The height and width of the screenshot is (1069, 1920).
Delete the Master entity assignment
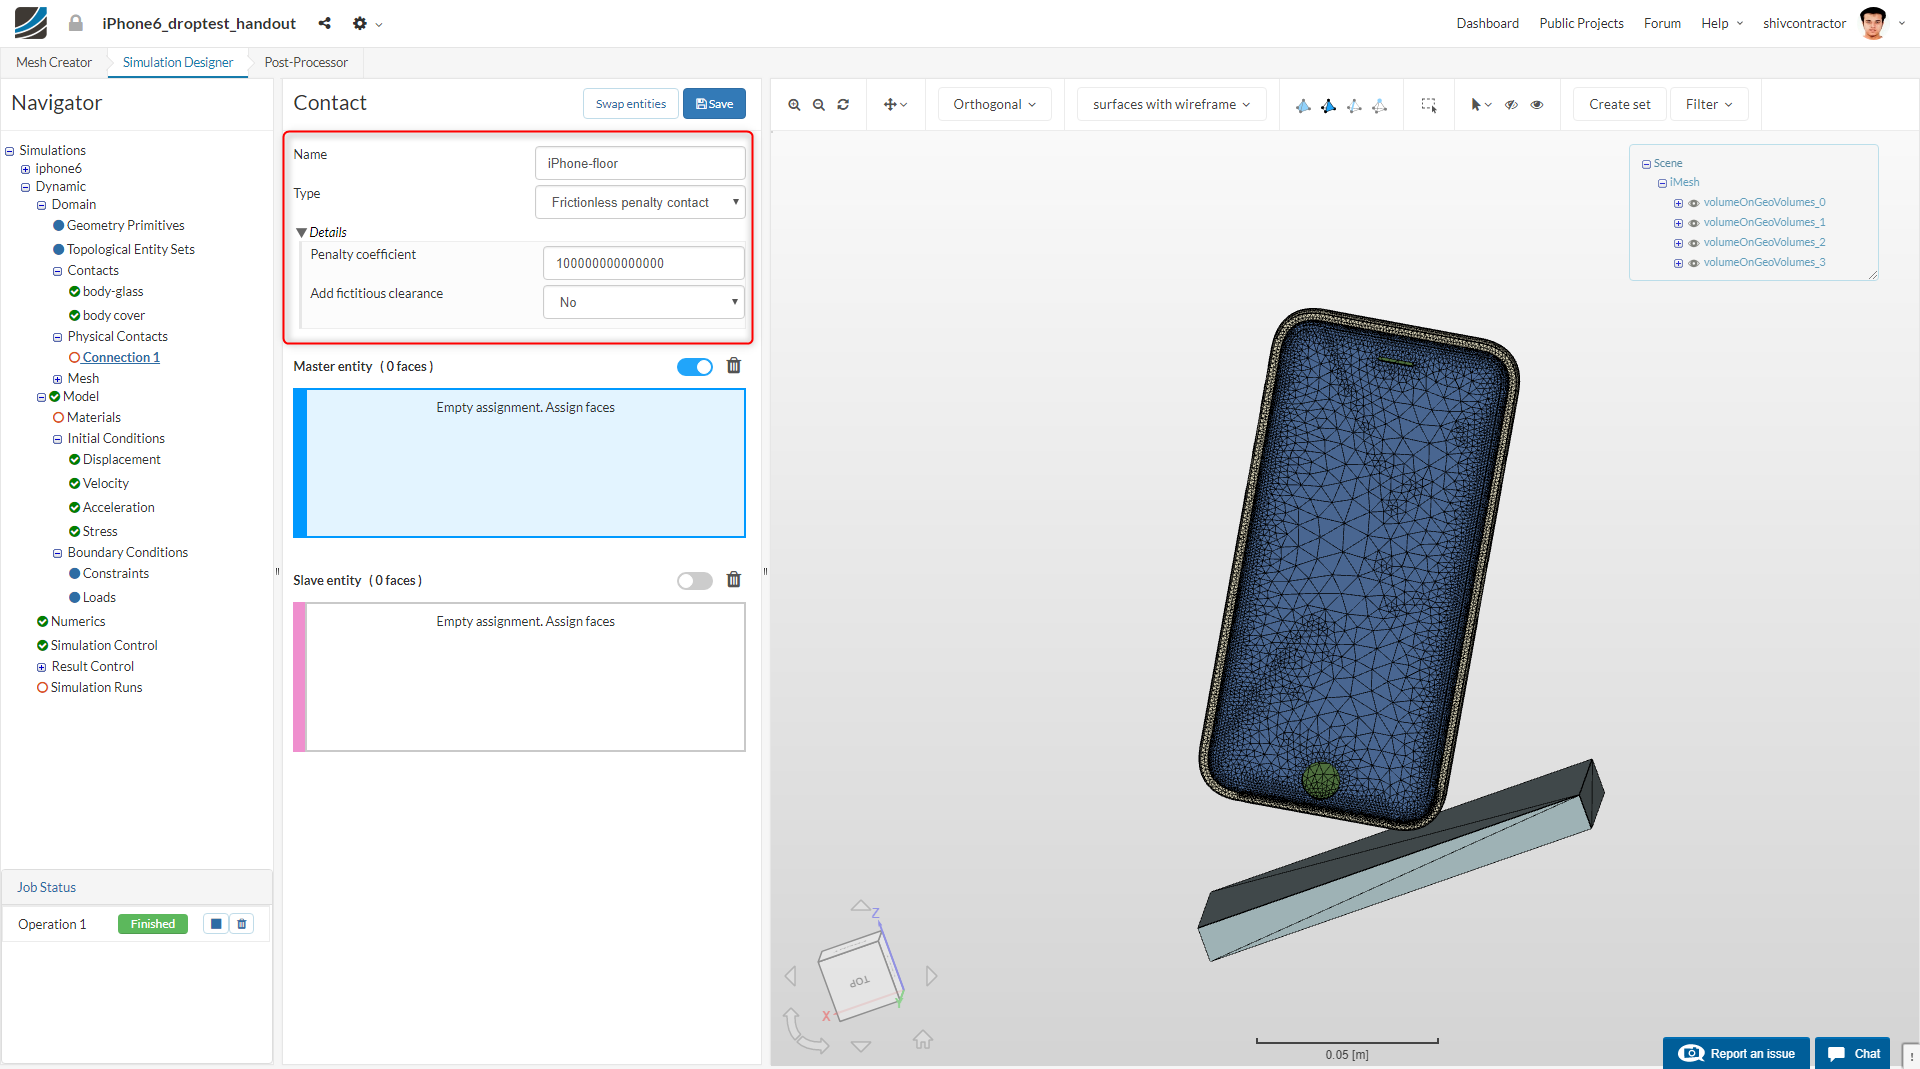(x=734, y=366)
